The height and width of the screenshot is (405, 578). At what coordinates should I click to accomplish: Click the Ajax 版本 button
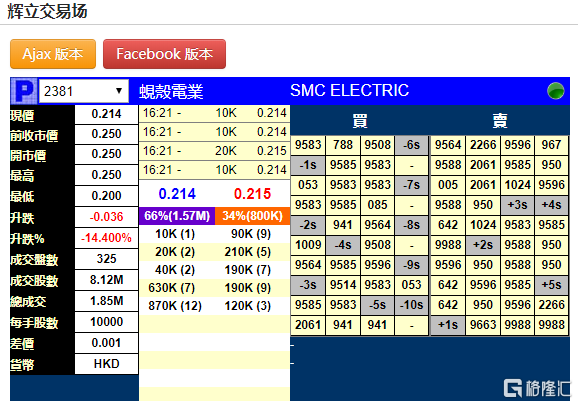53,54
